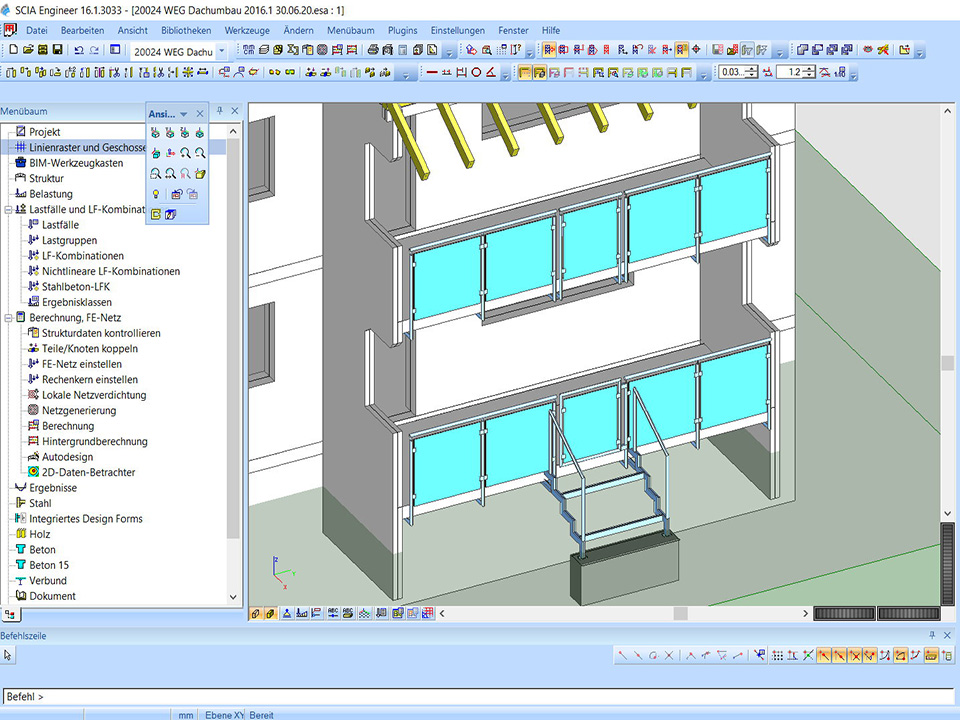Increase the 1.2 value with the spinner up arrow
Image resolution: width=960 pixels, height=720 pixels.
click(810, 68)
